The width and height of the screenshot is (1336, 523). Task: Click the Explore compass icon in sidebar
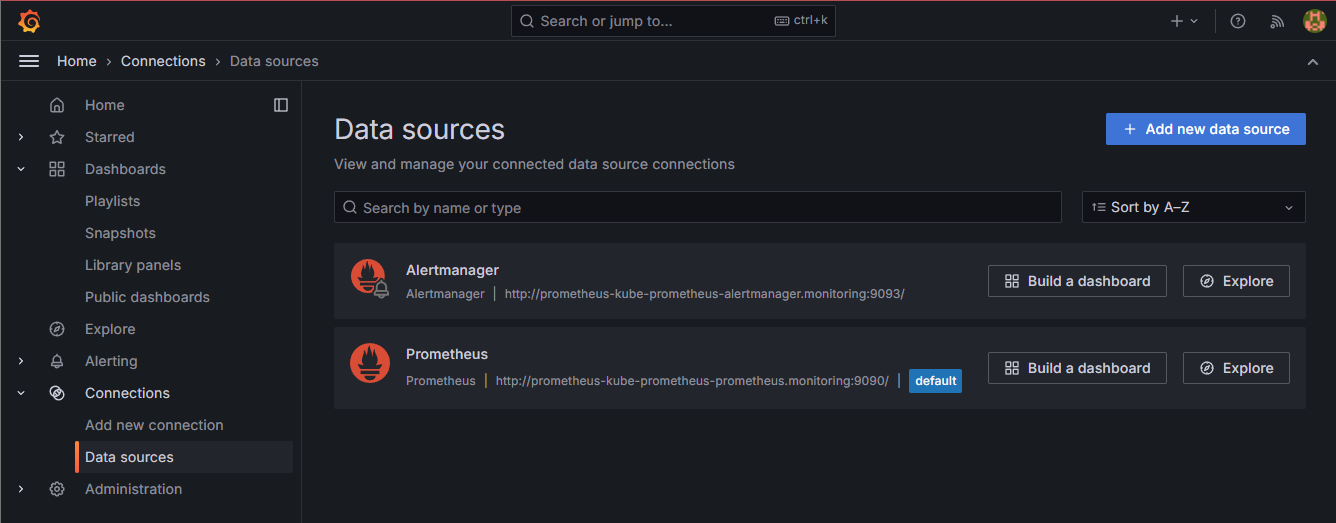click(x=57, y=329)
